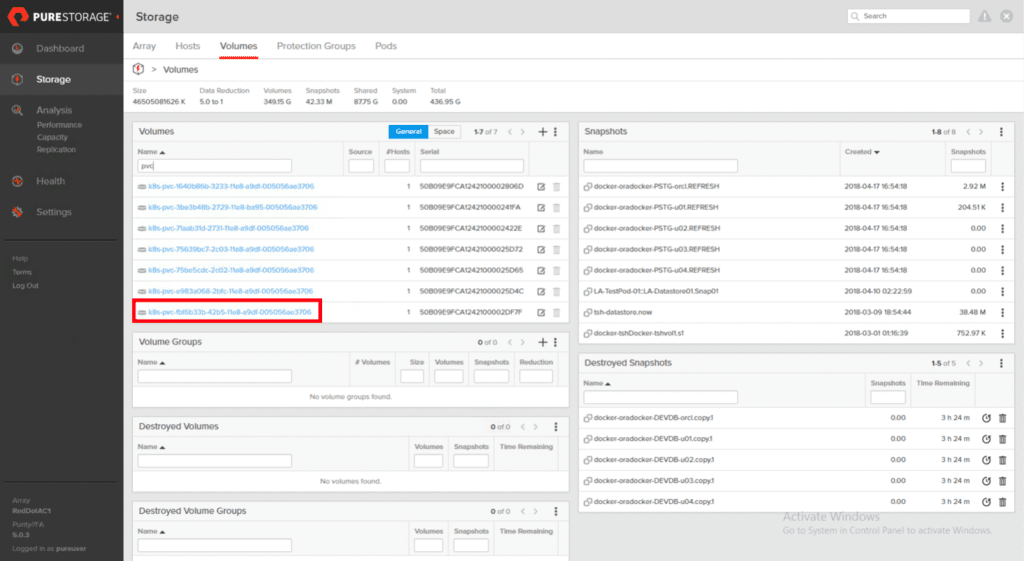Screen dimensions: 1024x561
Task: Open volume k8s-pvc-3be3b48b link
Action: pos(233,208)
